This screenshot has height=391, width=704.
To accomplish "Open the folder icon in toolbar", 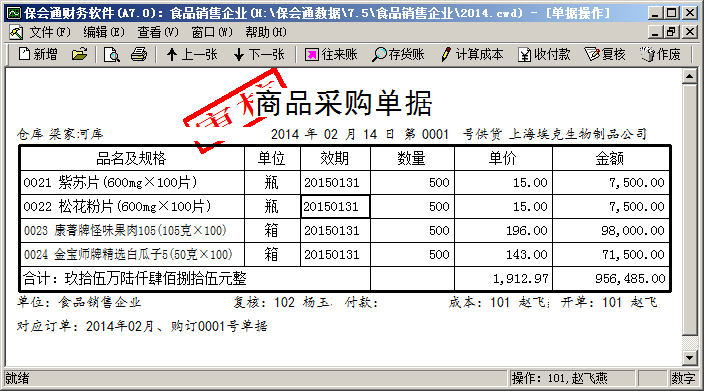I will point(79,54).
